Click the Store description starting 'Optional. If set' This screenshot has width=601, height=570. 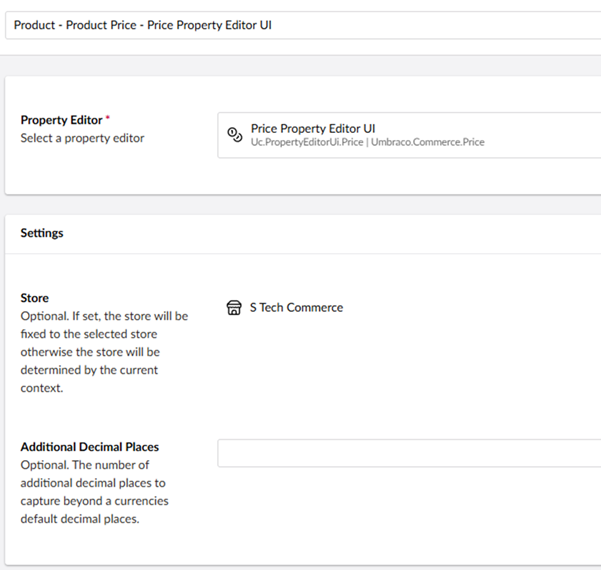tap(104, 316)
